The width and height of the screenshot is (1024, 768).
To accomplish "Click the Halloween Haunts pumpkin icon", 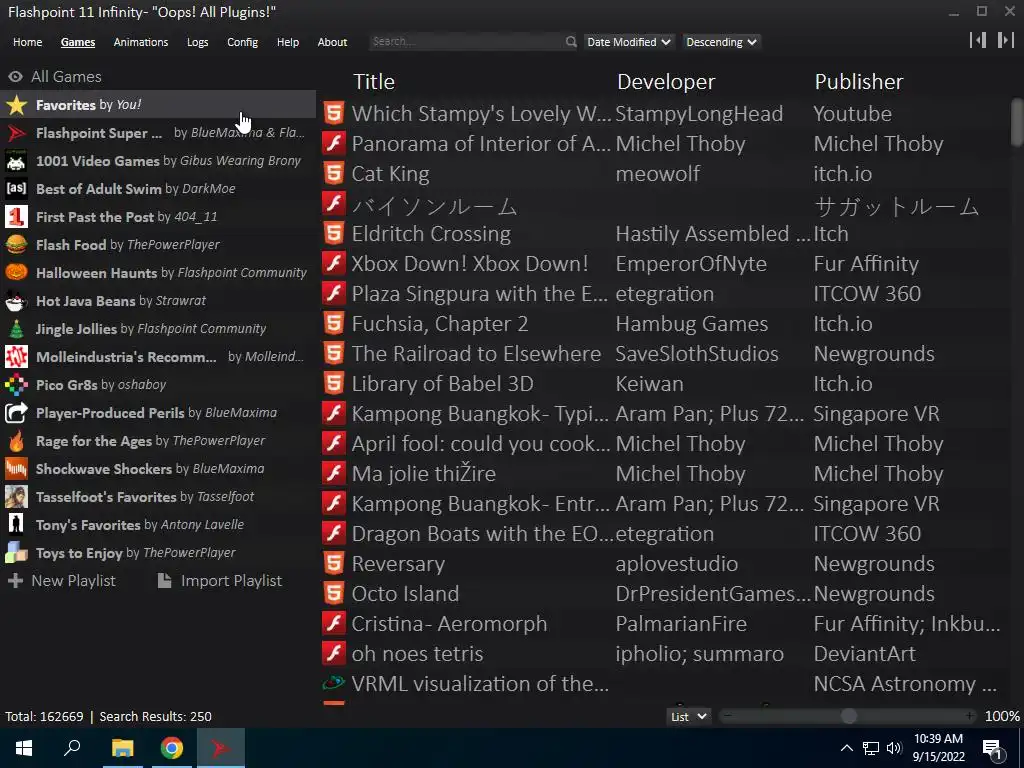I will (x=16, y=273).
